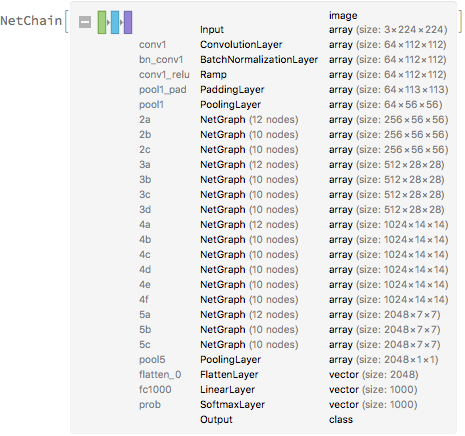This screenshot has width=465, height=436.
Task: Expand the 2a NetGraph (12 nodes)
Action: (293, 120)
